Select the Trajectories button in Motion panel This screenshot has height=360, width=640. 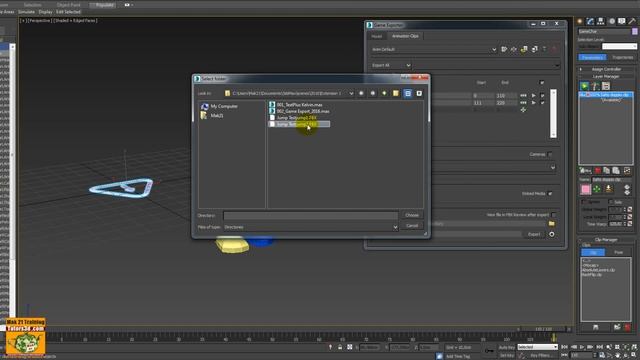(622, 58)
